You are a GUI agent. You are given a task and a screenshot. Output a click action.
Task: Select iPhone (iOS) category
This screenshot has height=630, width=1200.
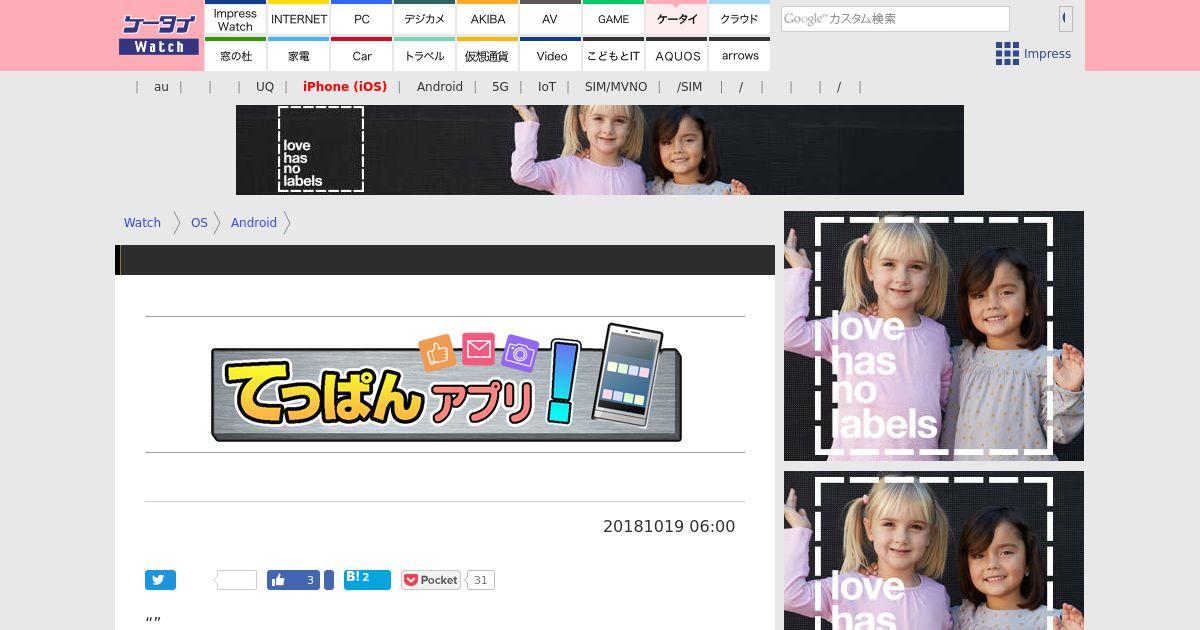point(345,87)
